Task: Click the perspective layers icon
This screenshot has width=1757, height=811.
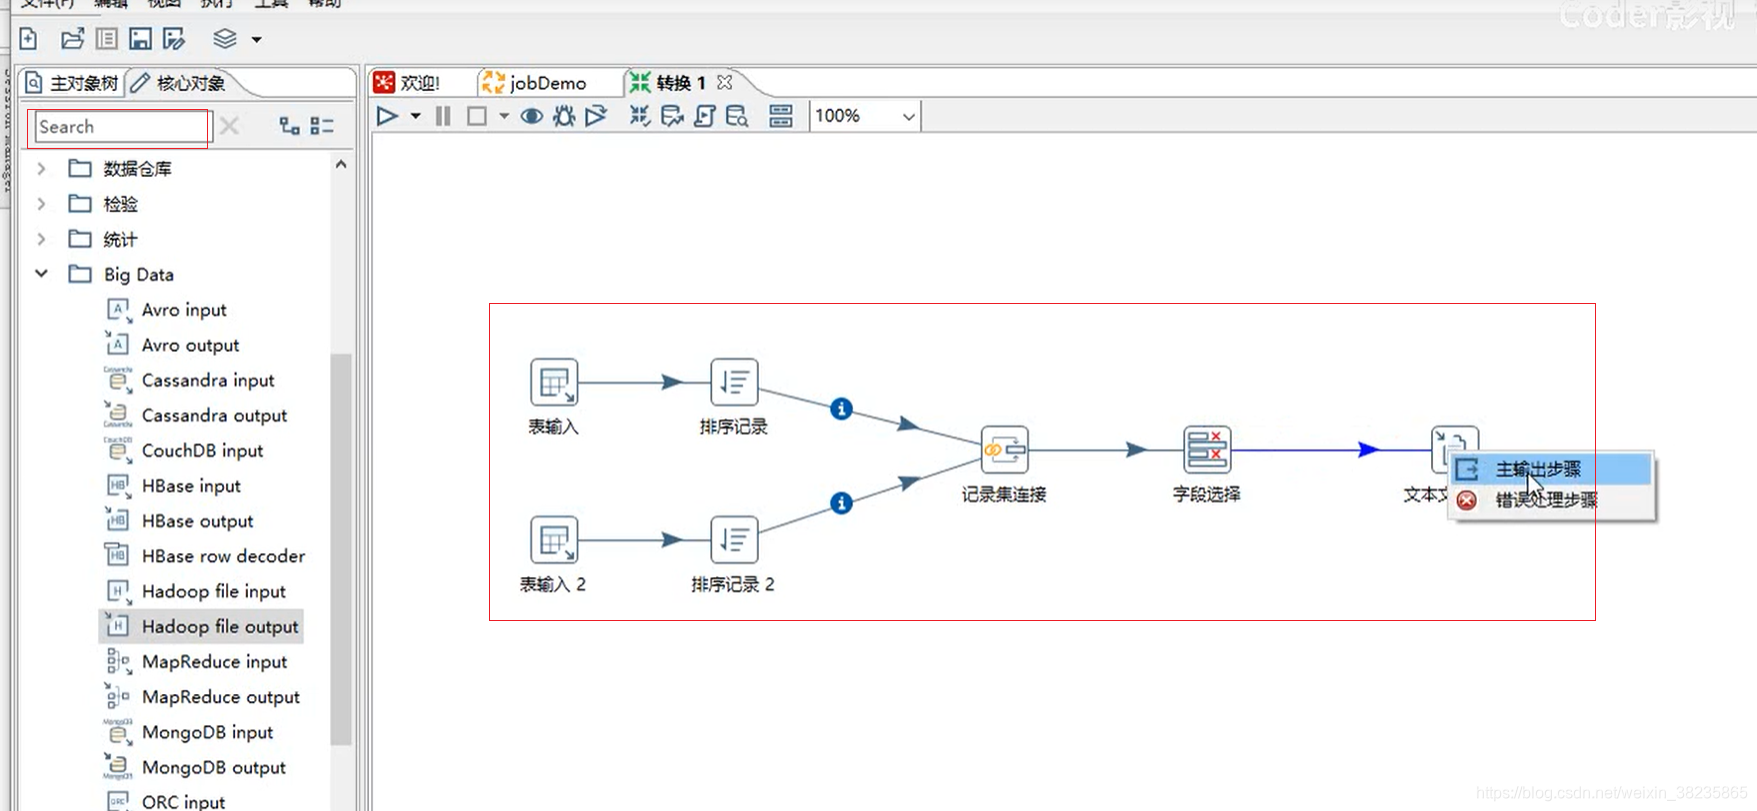Action: point(225,39)
